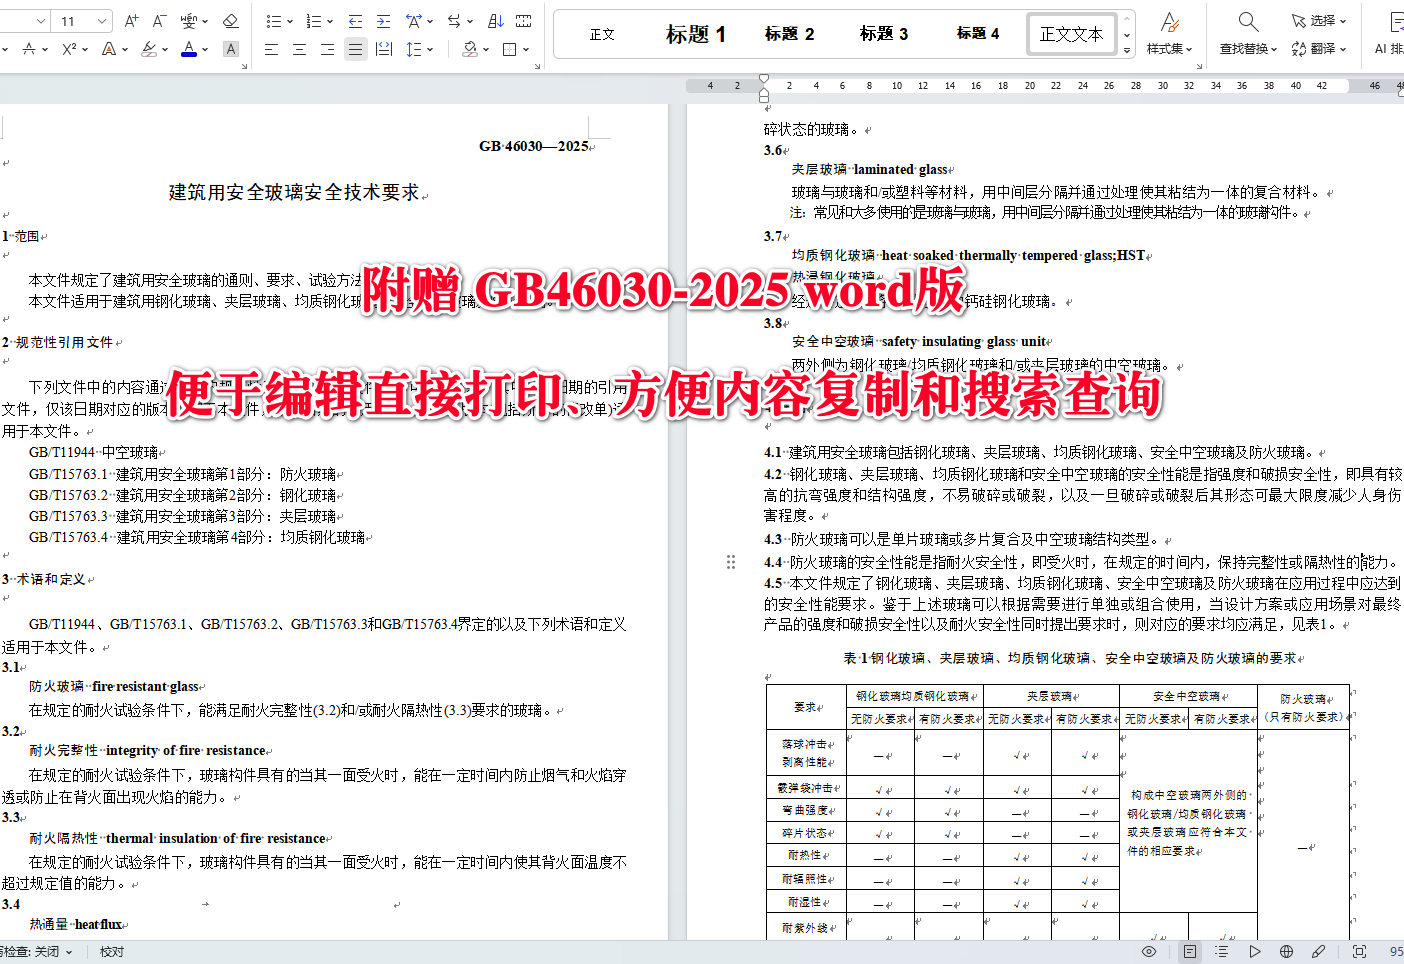Click the 95 zoom level control

[x=1394, y=951]
